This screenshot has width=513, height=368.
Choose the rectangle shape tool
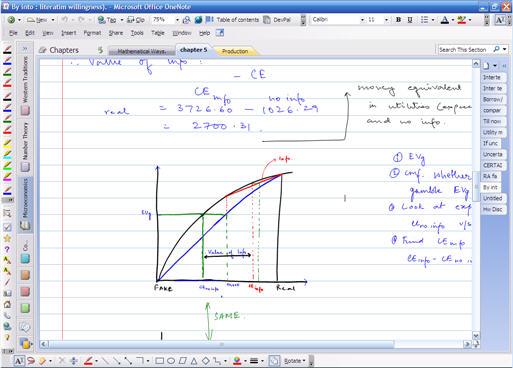[x=160, y=361]
